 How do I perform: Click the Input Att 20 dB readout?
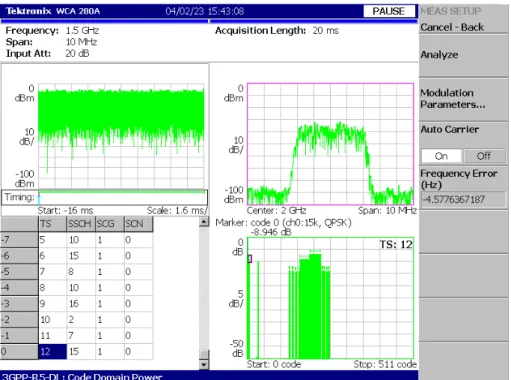coord(47,53)
